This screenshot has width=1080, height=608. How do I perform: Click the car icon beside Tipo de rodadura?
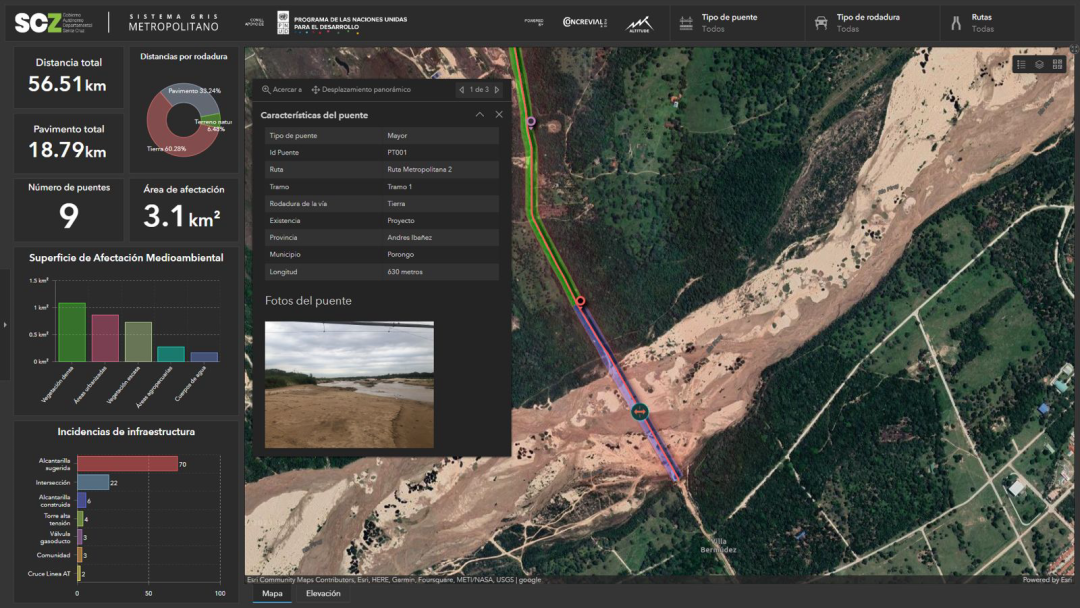click(x=821, y=23)
